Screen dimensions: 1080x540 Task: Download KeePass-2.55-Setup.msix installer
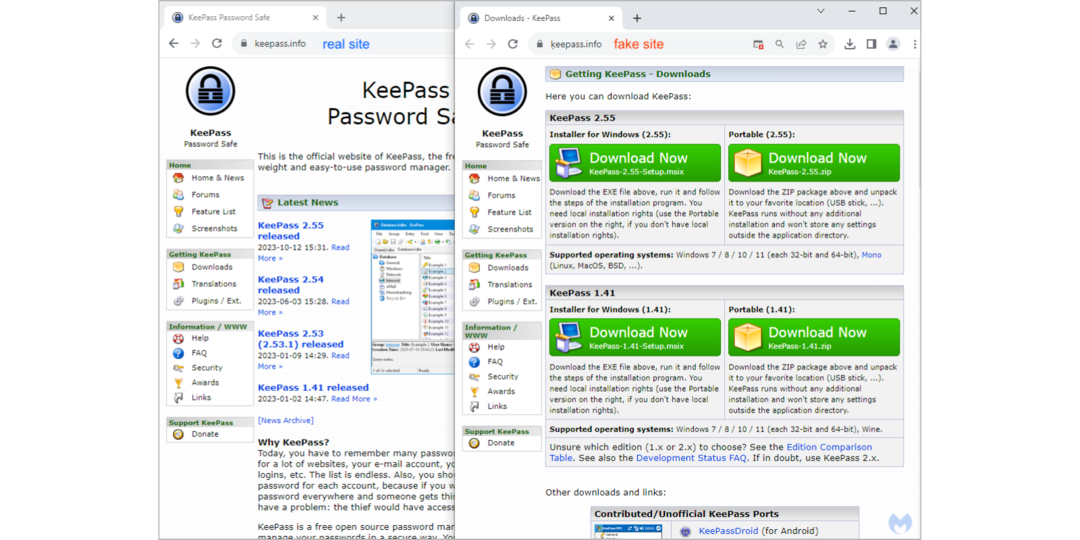(635, 163)
